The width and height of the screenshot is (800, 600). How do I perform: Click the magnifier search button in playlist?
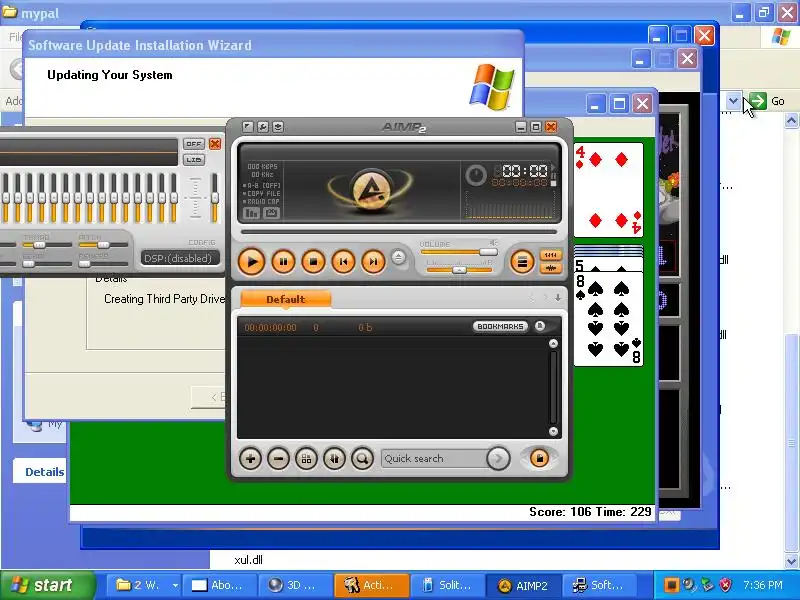point(362,459)
